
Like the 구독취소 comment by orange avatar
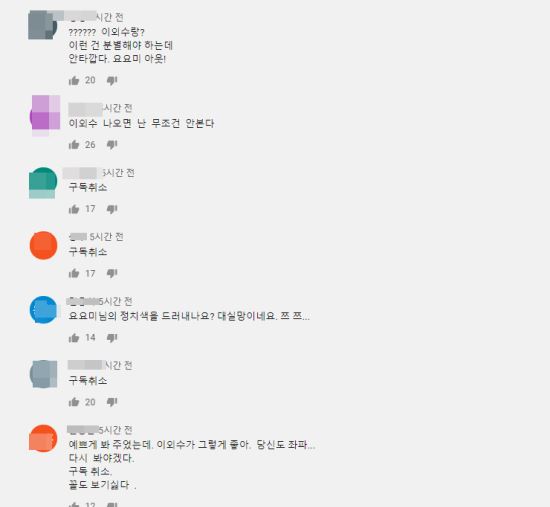74,273
